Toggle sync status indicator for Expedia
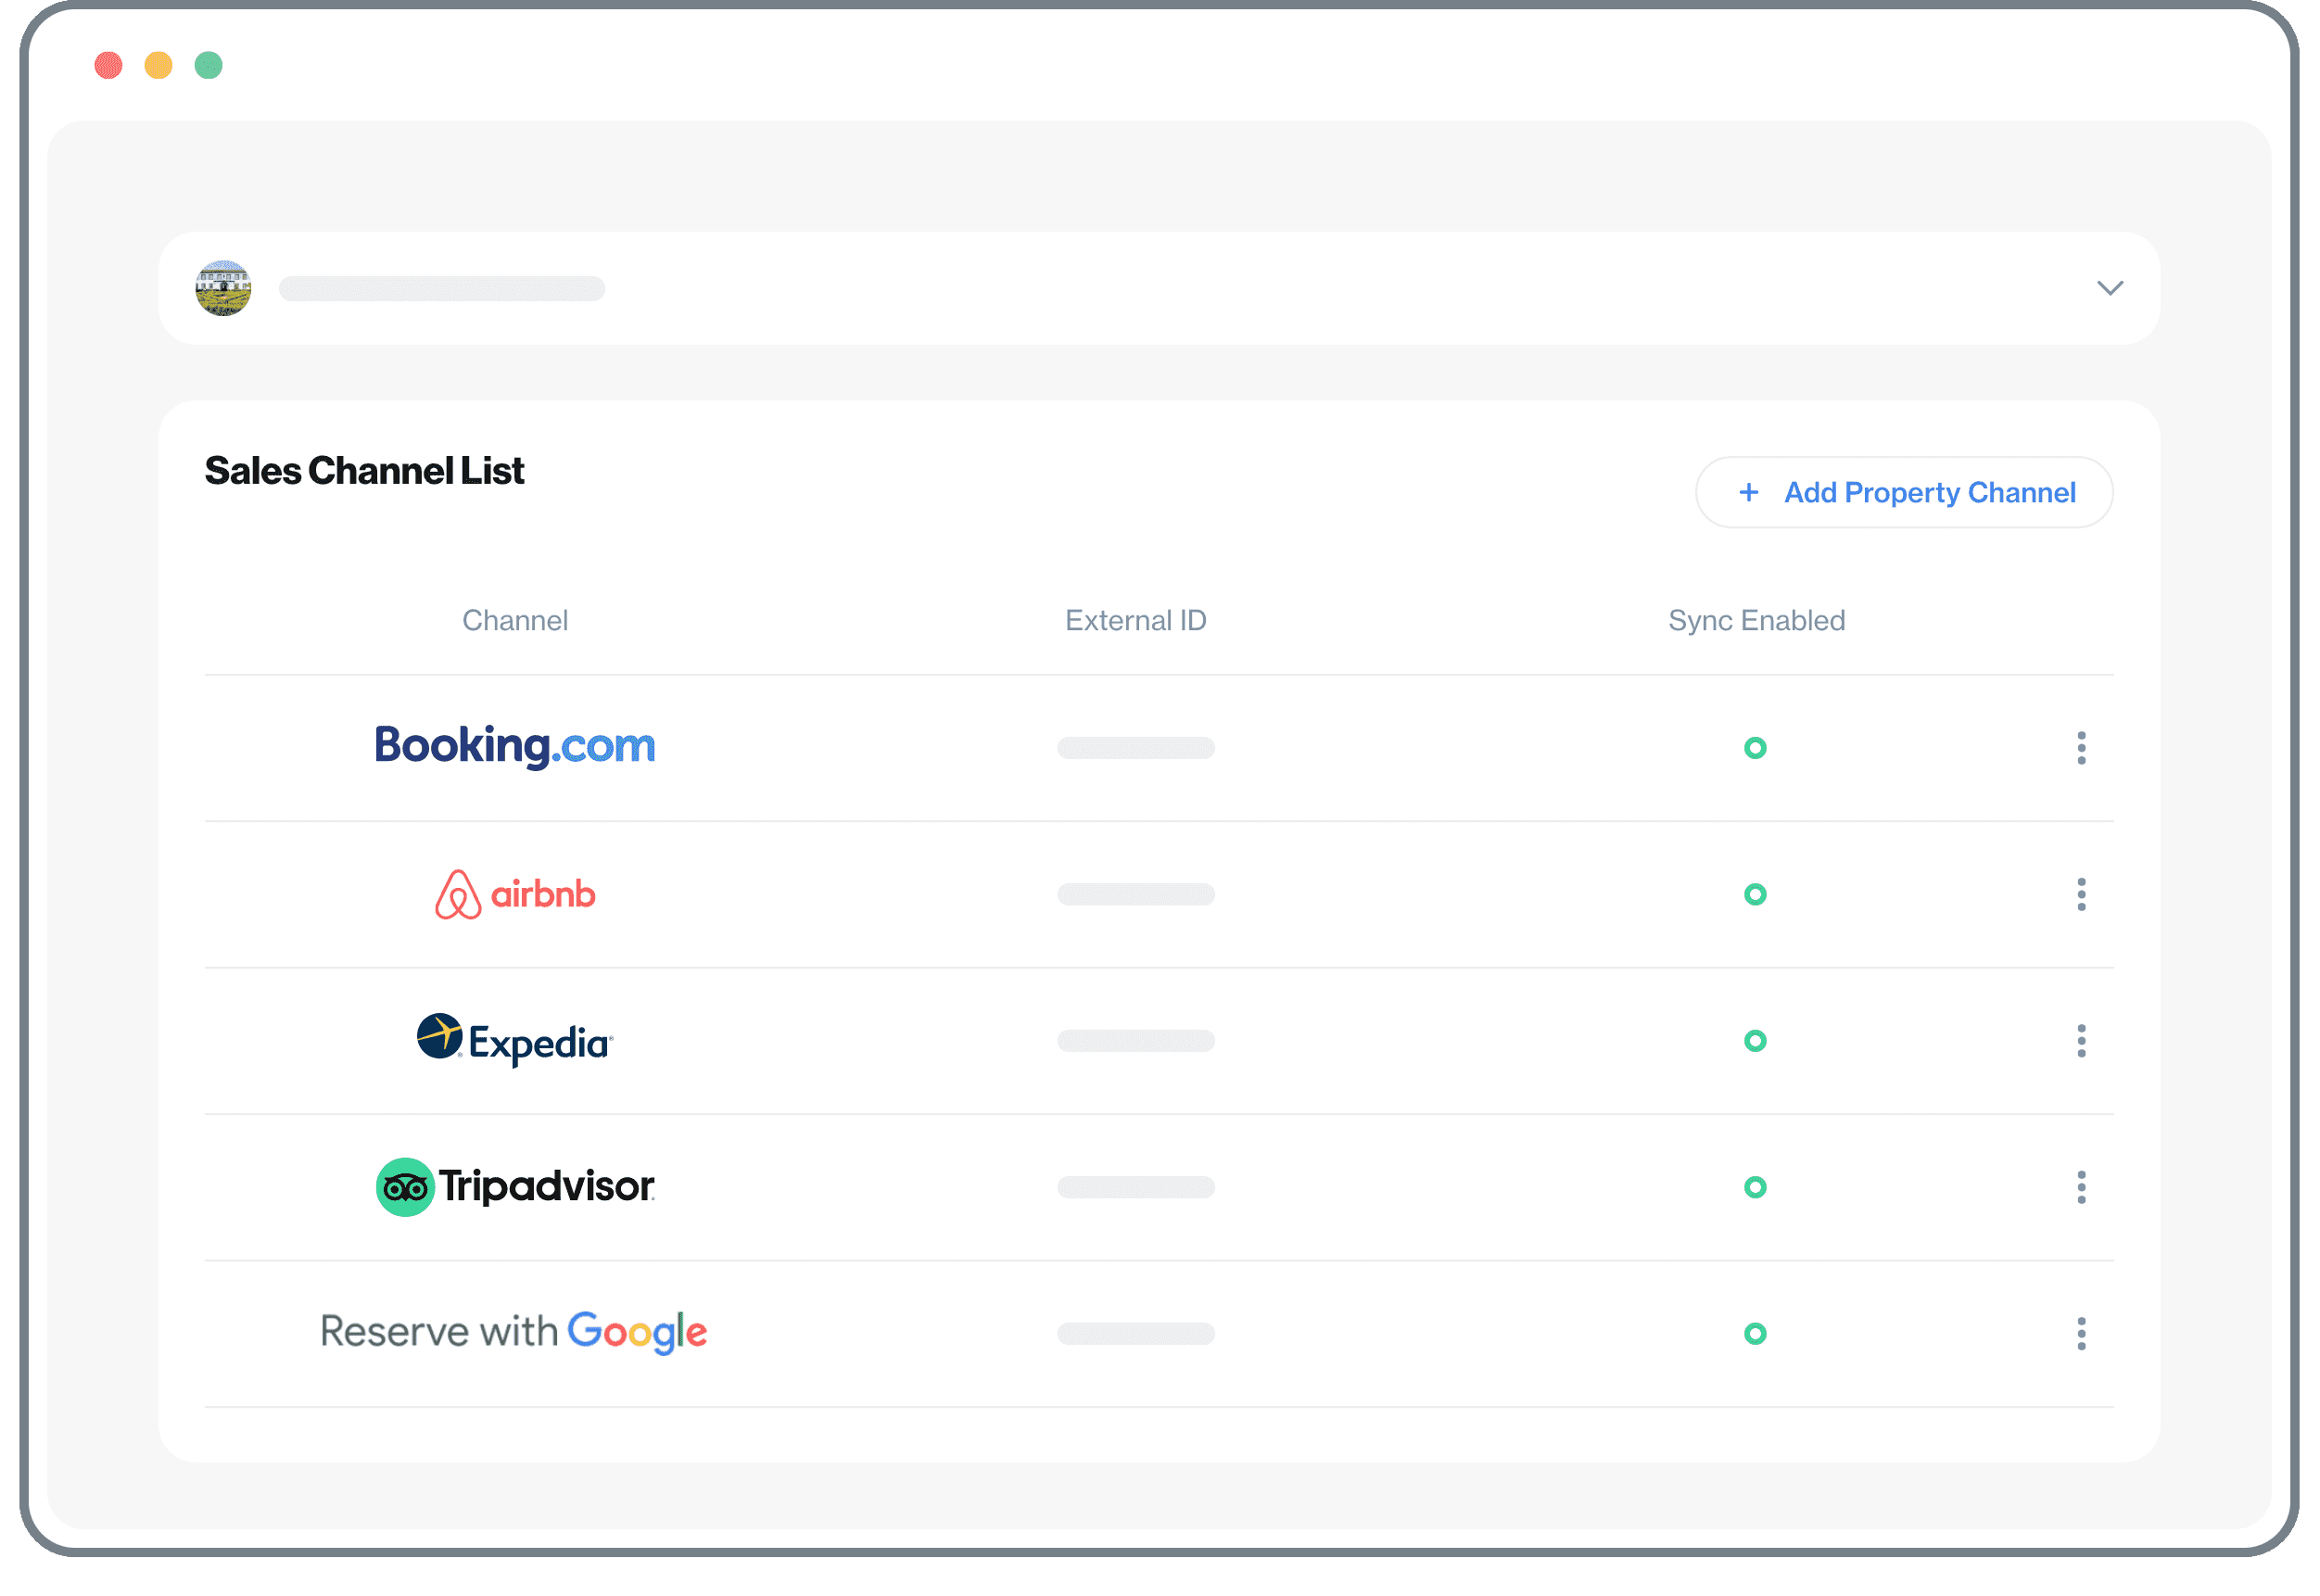Screen dimensions: 2320x1596 click(x=1755, y=1041)
